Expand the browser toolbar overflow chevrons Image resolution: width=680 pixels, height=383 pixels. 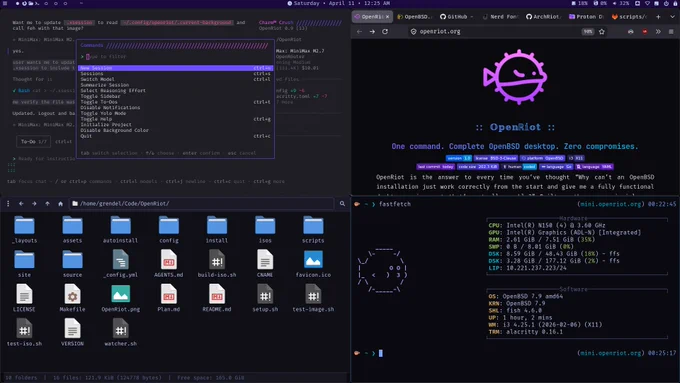[658, 32]
